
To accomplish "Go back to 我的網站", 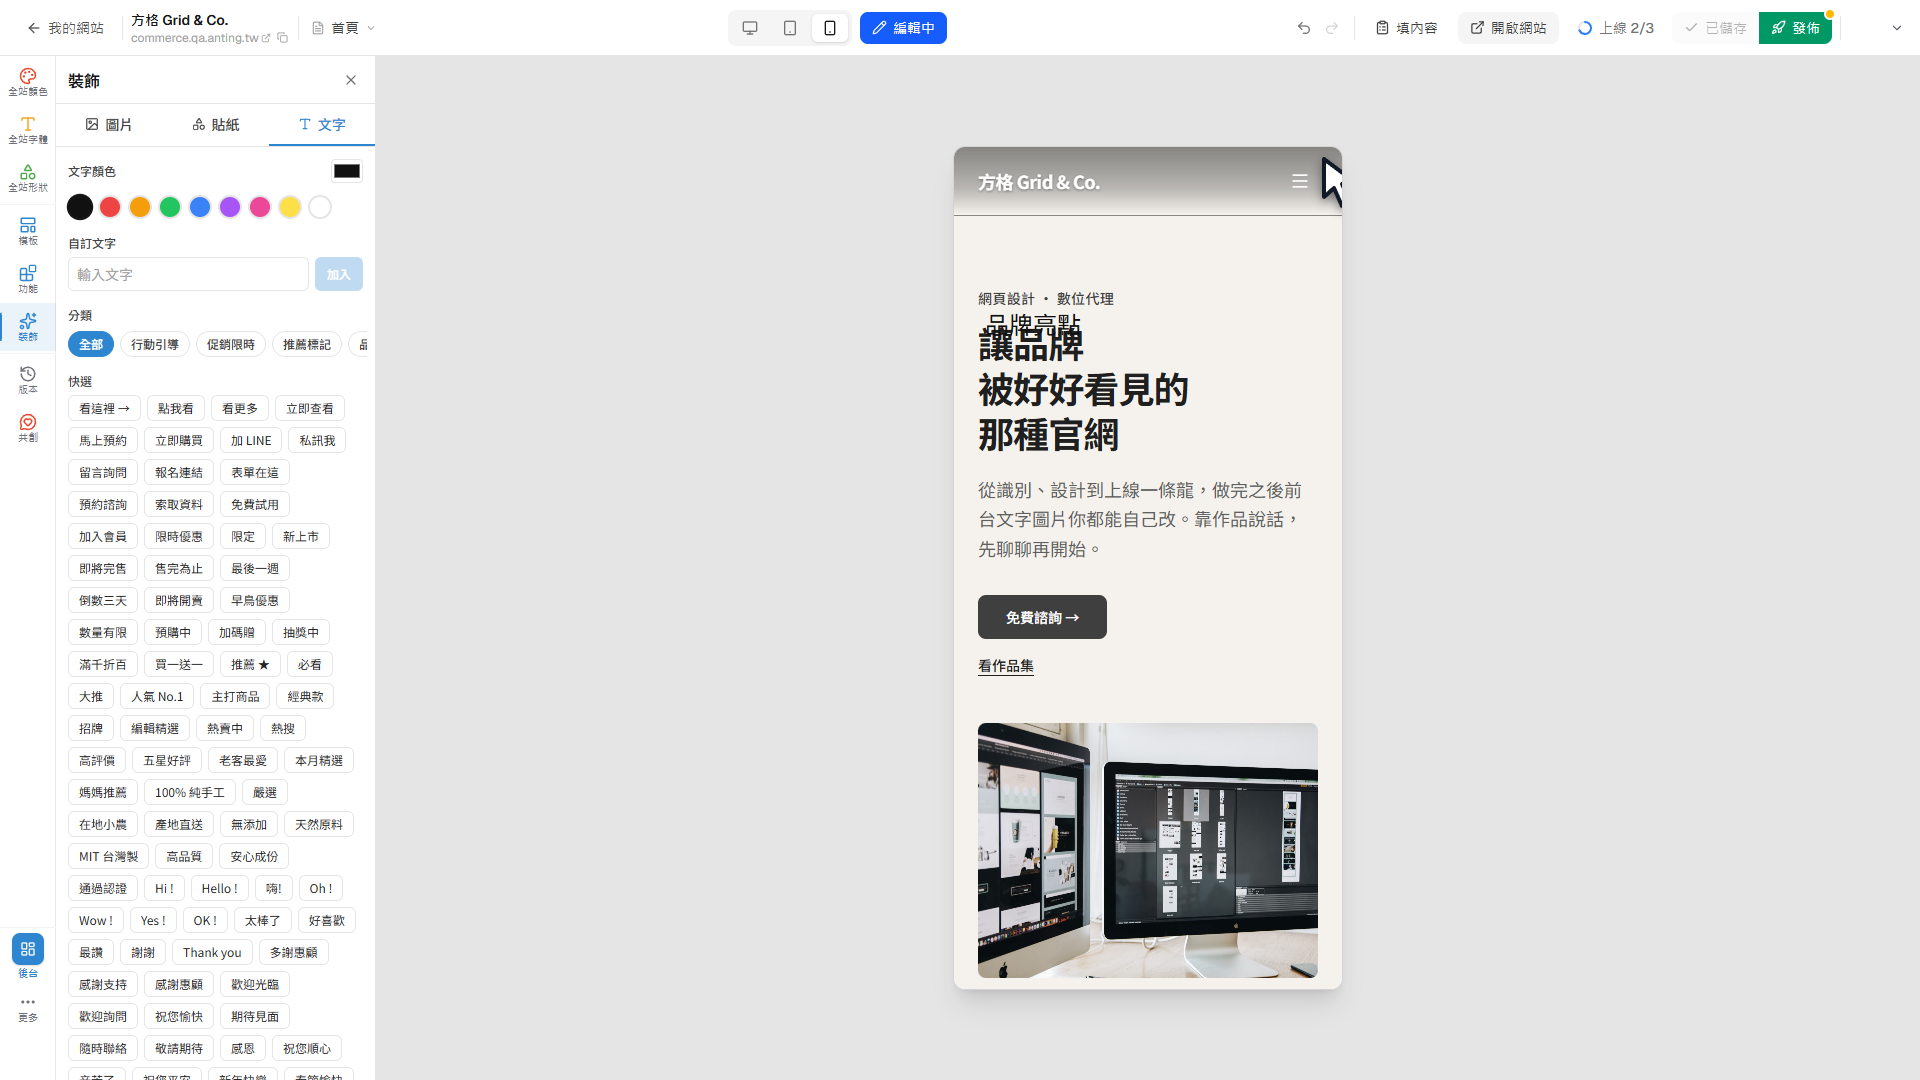I will 66,28.
